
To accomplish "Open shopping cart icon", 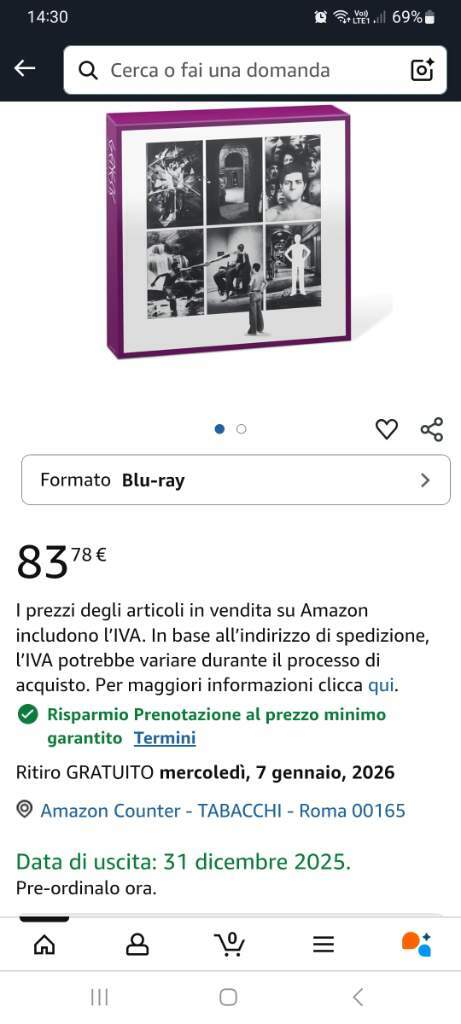I will point(230,944).
